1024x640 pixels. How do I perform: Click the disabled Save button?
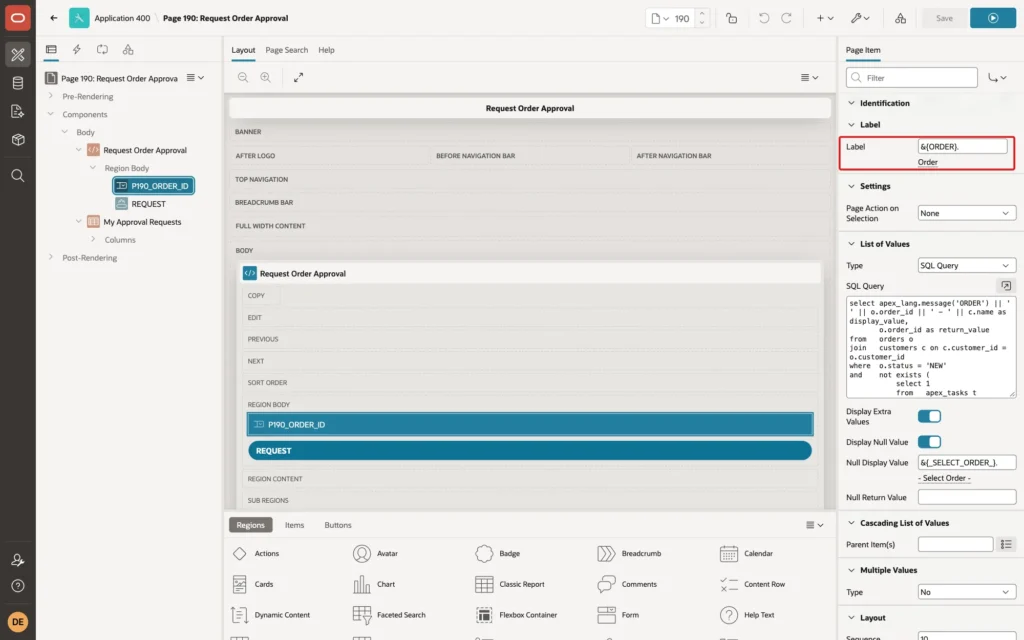click(944, 18)
